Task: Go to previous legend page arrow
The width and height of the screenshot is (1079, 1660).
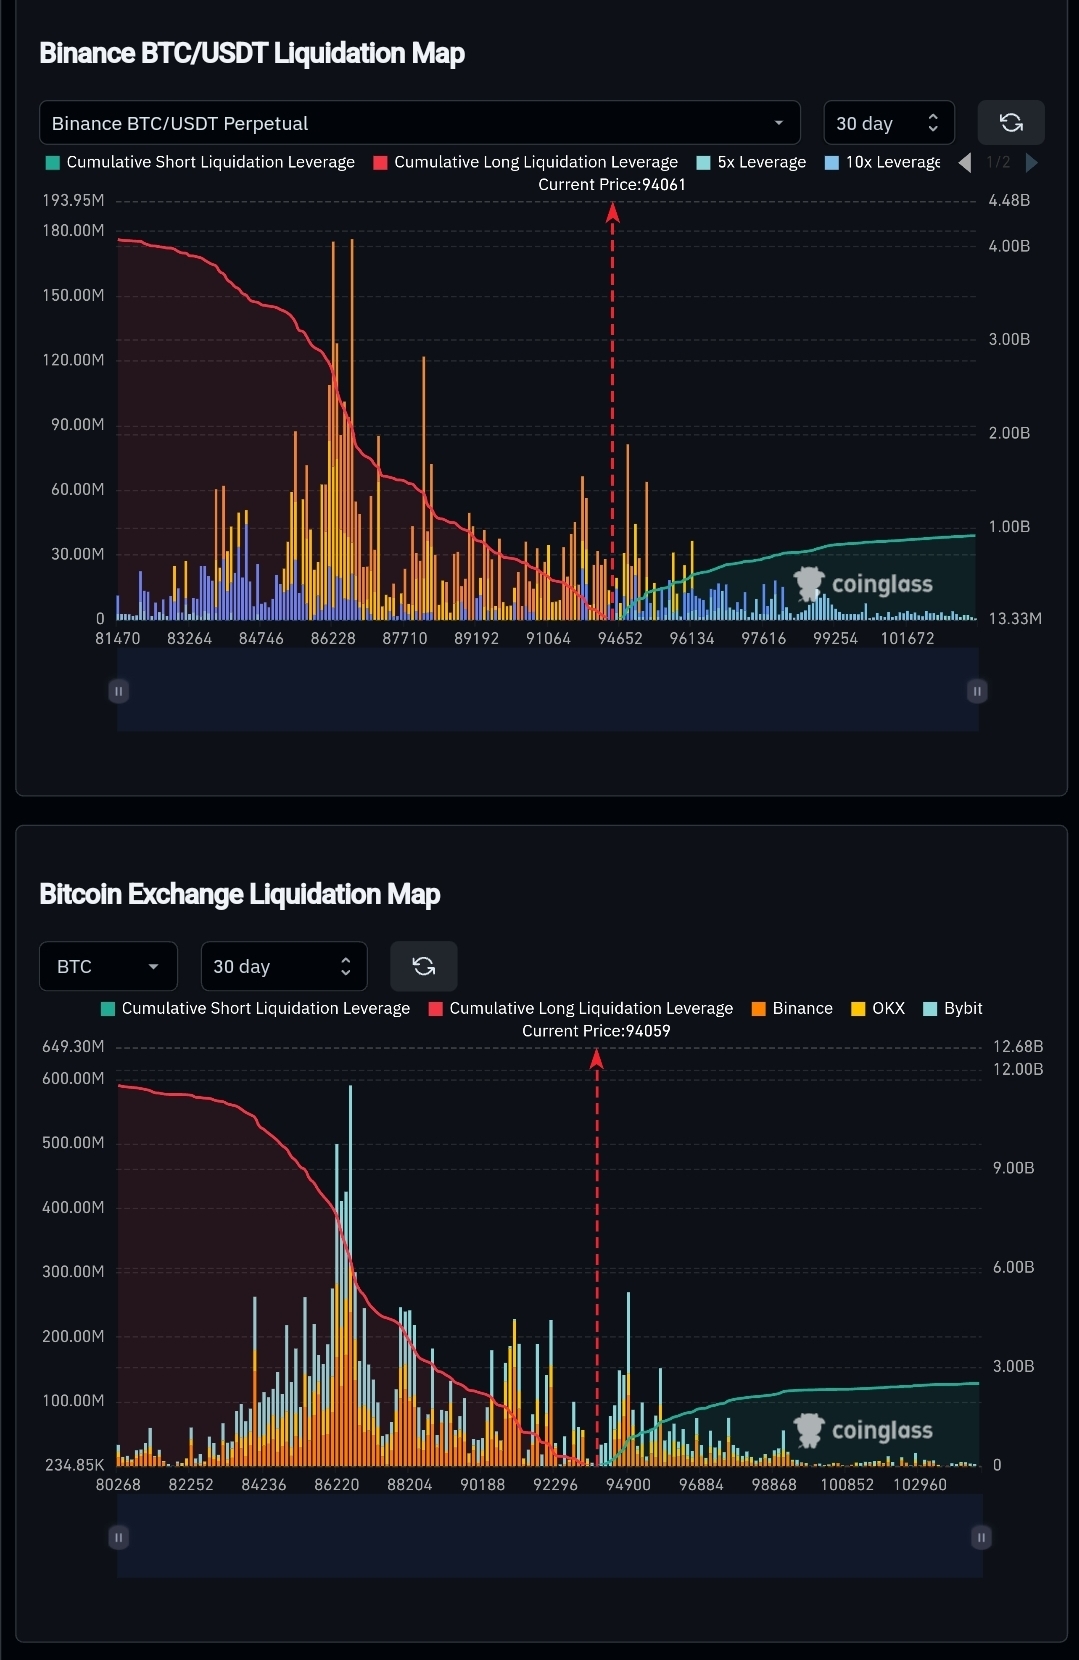Action: point(965,162)
